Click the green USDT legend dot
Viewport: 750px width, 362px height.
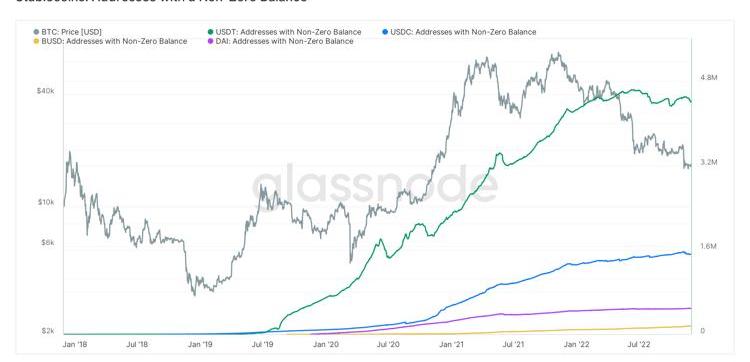pyautogui.click(x=210, y=32)
